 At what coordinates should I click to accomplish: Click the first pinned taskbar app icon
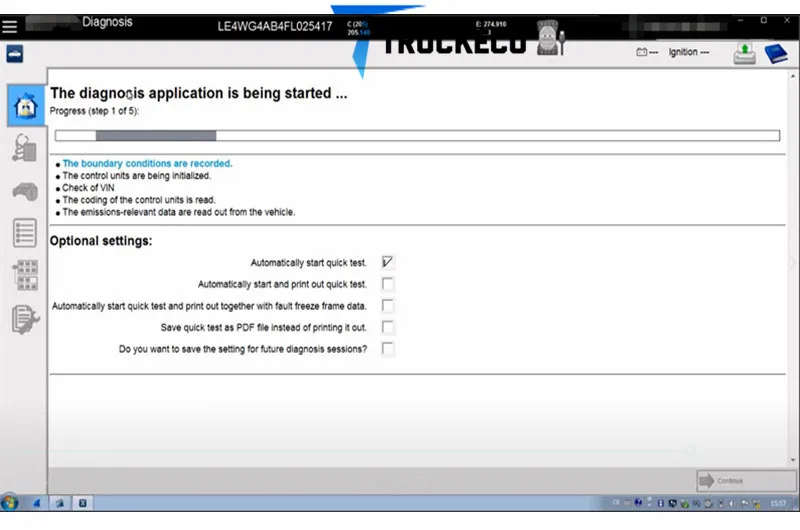coord(36,503)
